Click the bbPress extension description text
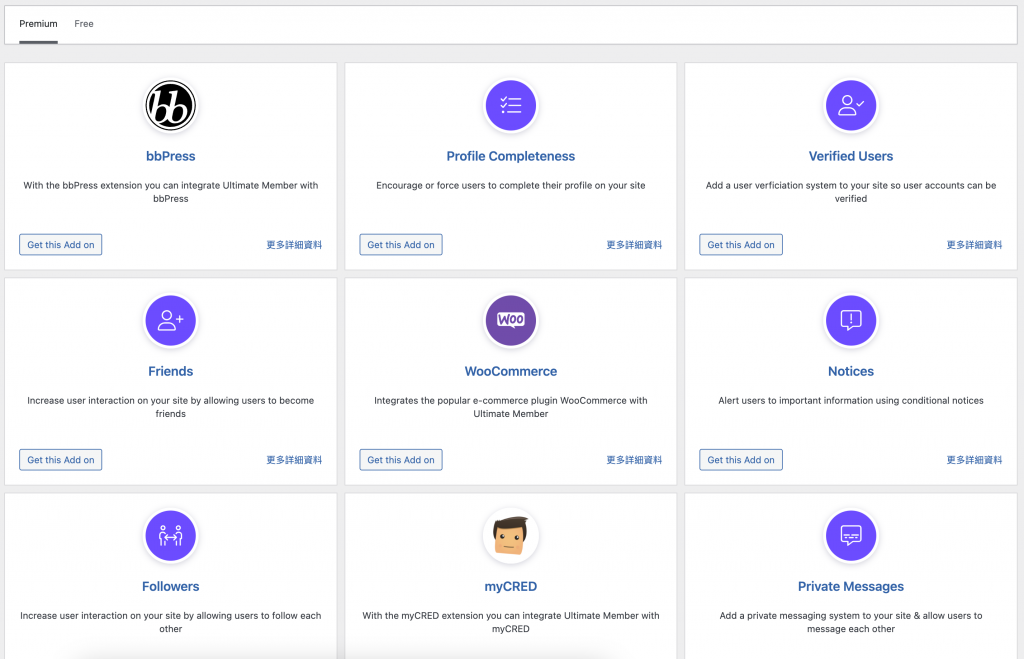The height and width of the screenshot is (659, 1024). point(170,192)
